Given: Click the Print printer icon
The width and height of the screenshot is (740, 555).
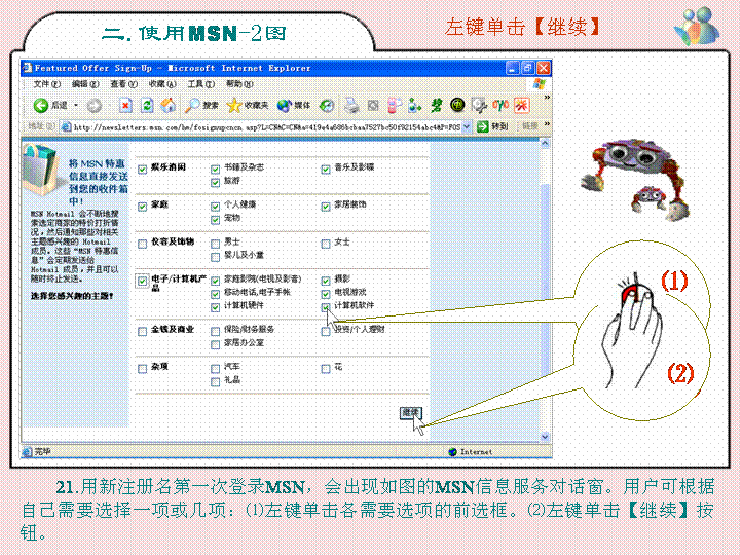Looking at the screenshot, I should [351, 105].
